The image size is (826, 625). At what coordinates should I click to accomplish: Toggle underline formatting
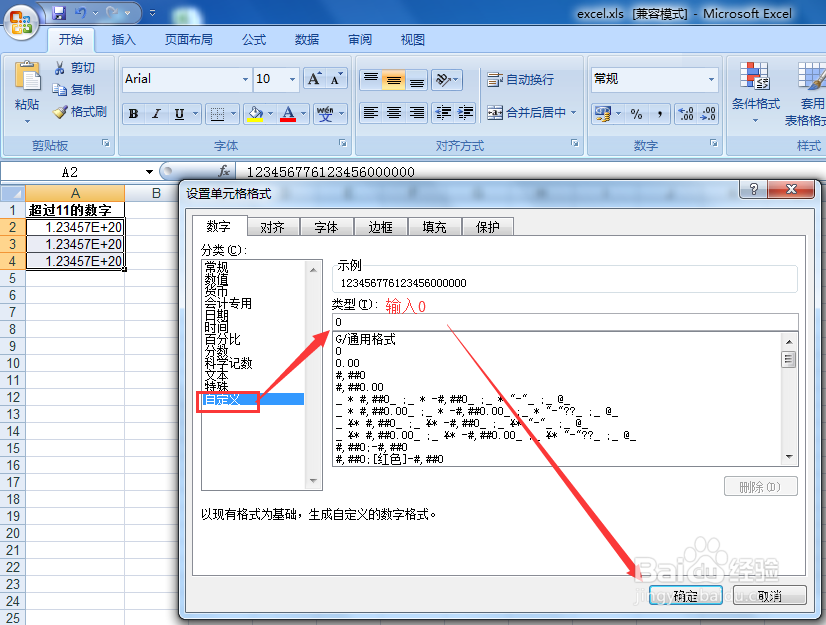pos(179,113)
